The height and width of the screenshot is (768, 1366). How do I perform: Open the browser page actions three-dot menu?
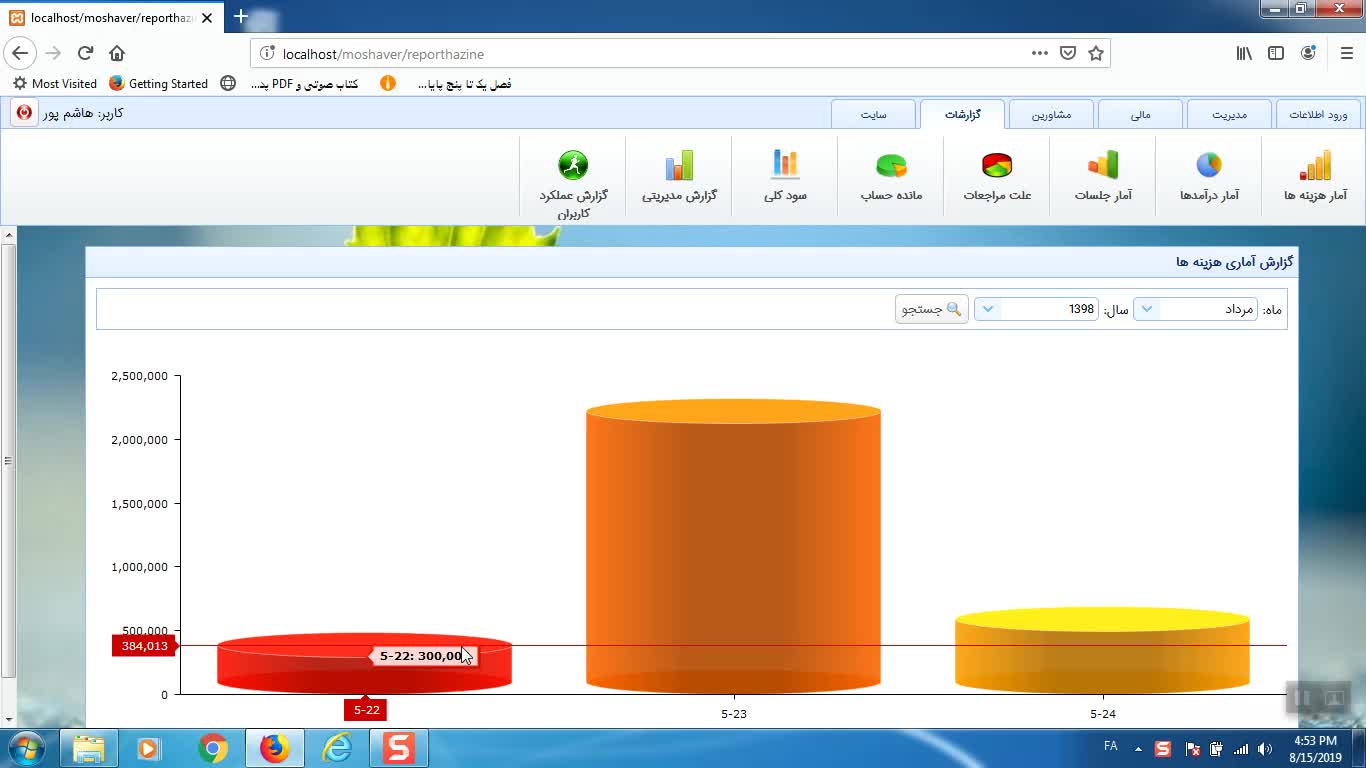[x=1039, y=54]
